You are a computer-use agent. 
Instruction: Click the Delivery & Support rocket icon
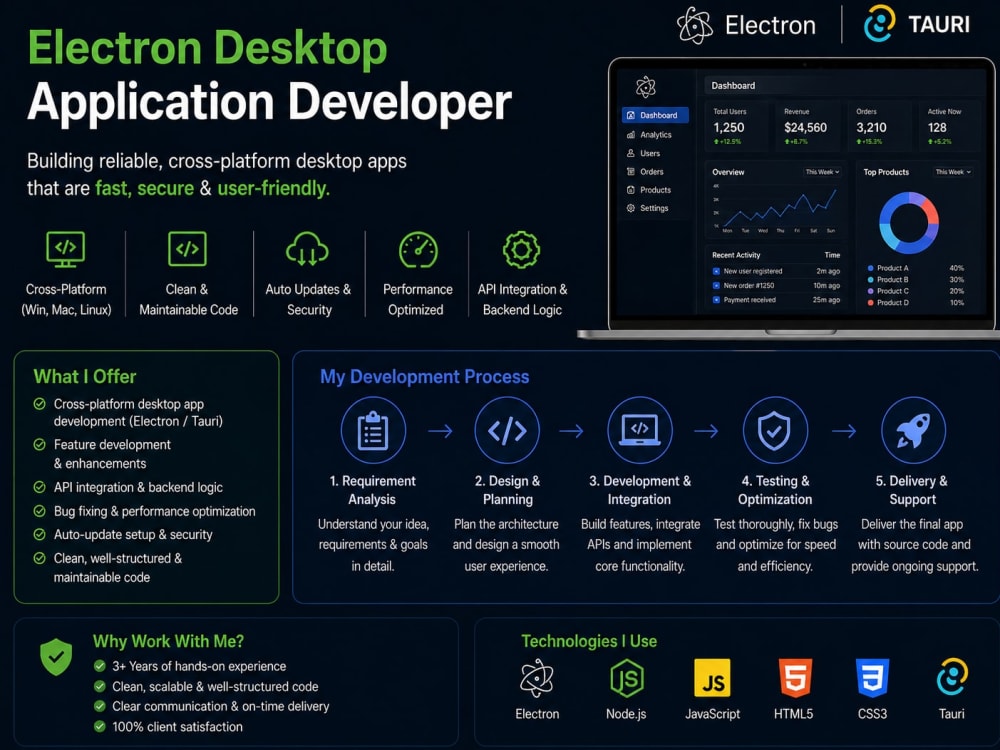[913, 431]
